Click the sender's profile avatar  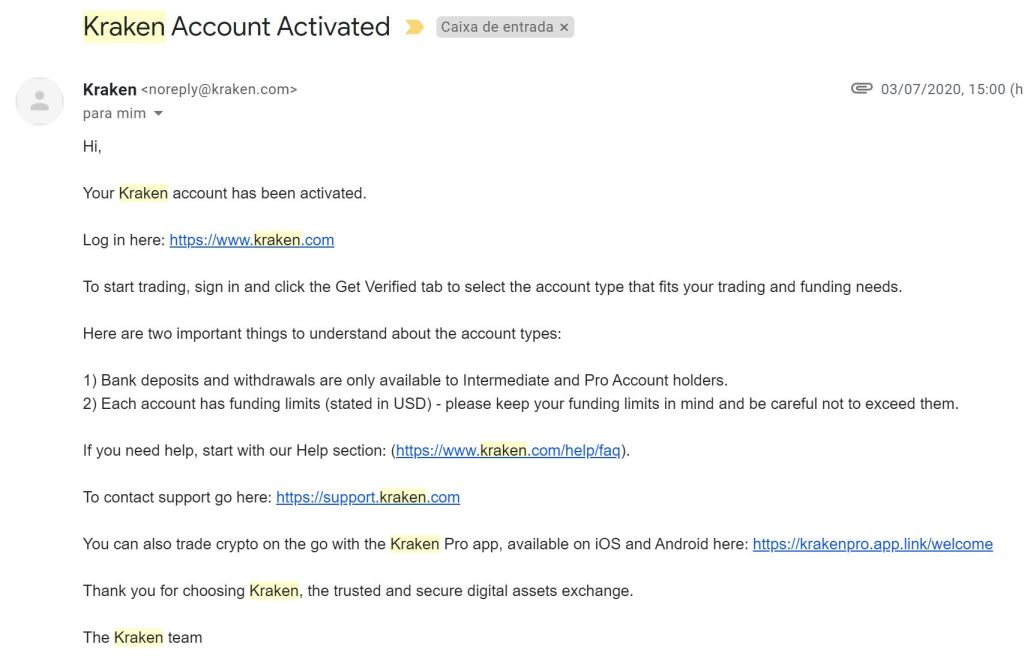(x=40, y=101)
